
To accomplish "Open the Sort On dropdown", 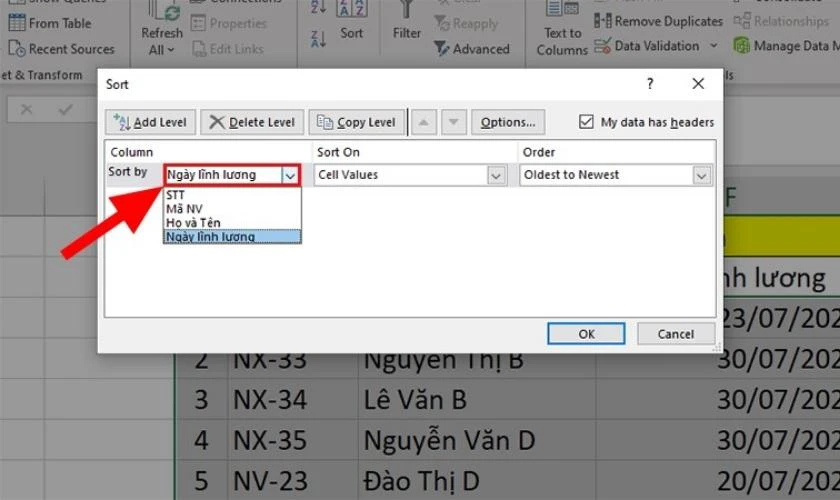I will point(496,175).
